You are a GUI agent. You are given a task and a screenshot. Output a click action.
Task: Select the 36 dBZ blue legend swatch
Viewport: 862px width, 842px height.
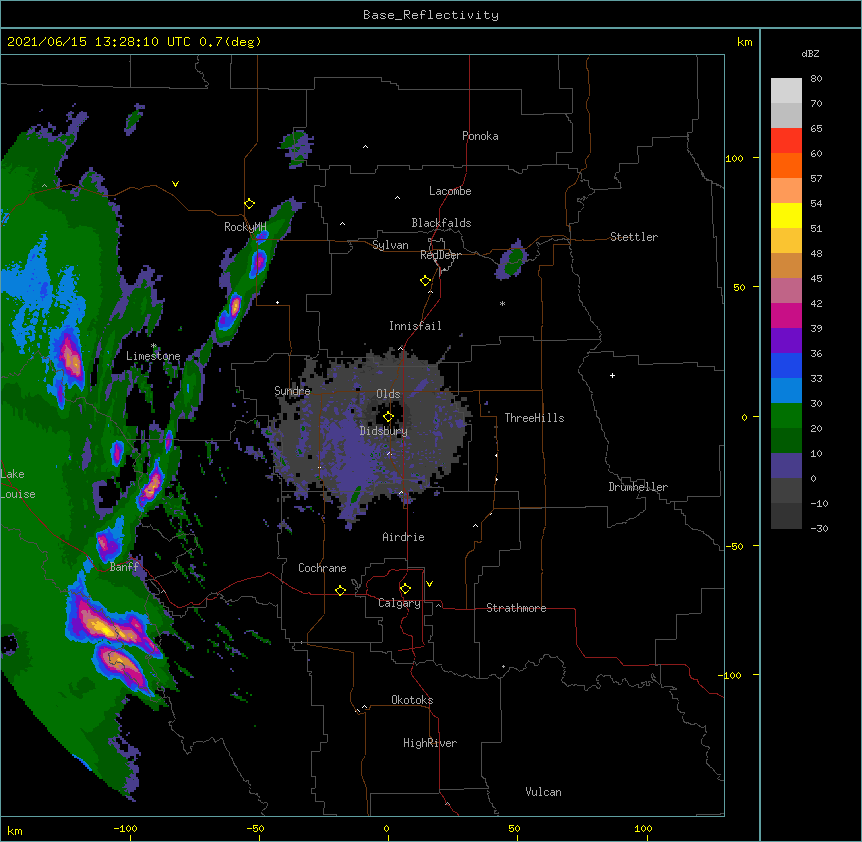click(x=786, y=365)
